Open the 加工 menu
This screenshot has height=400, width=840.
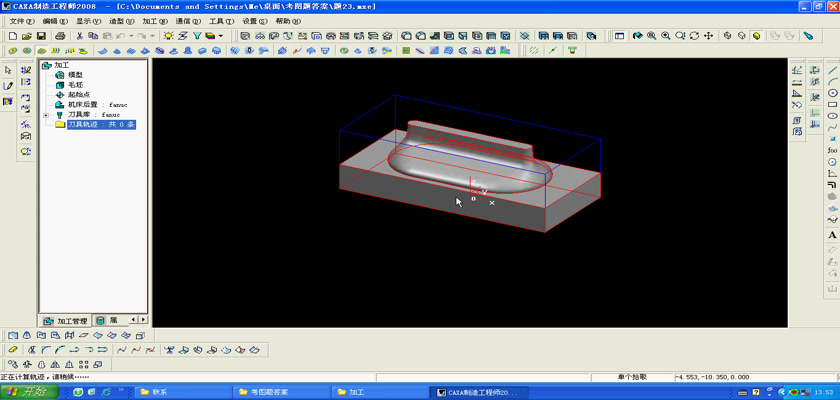[155, 21]
